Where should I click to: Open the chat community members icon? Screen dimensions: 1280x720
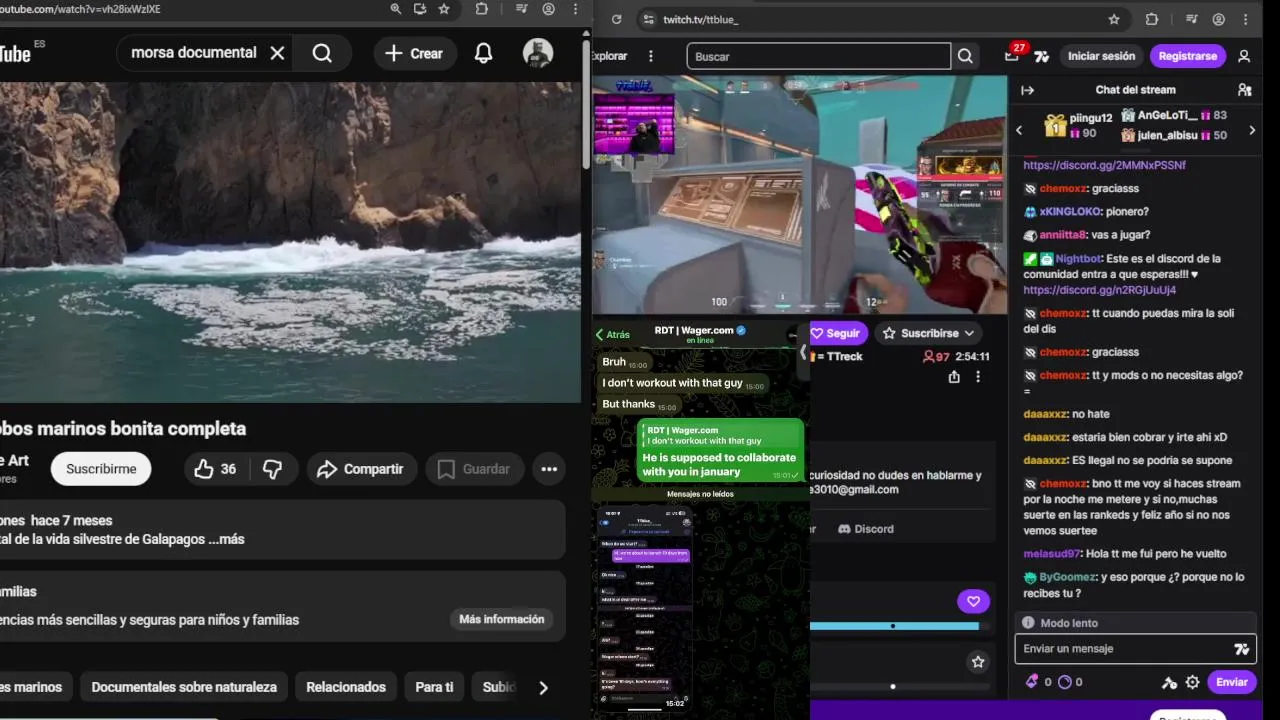(x=1244, y=90)
